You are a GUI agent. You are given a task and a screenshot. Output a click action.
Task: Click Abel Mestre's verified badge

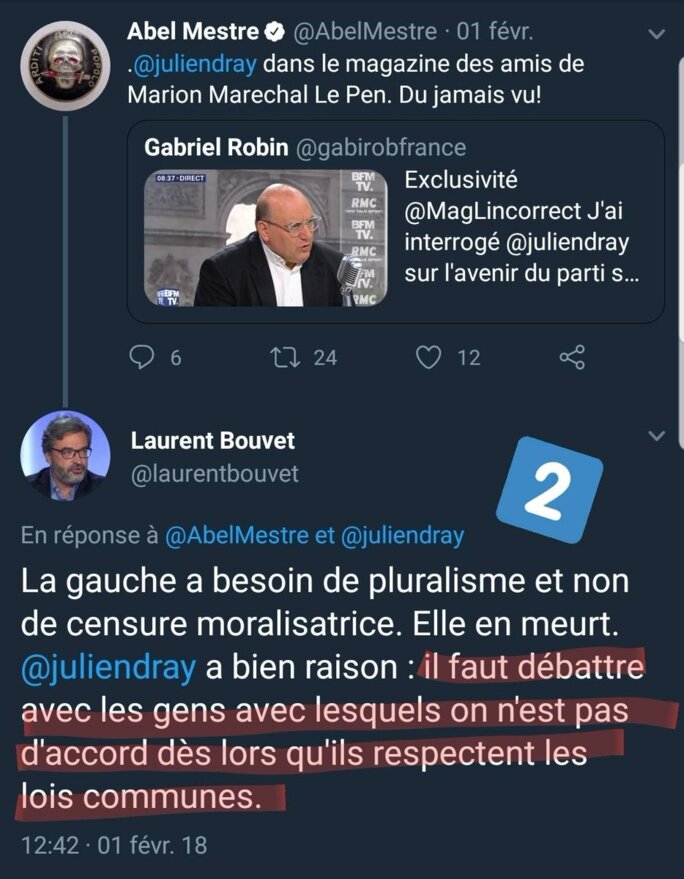pyautogui.click(x=273, y=32)
